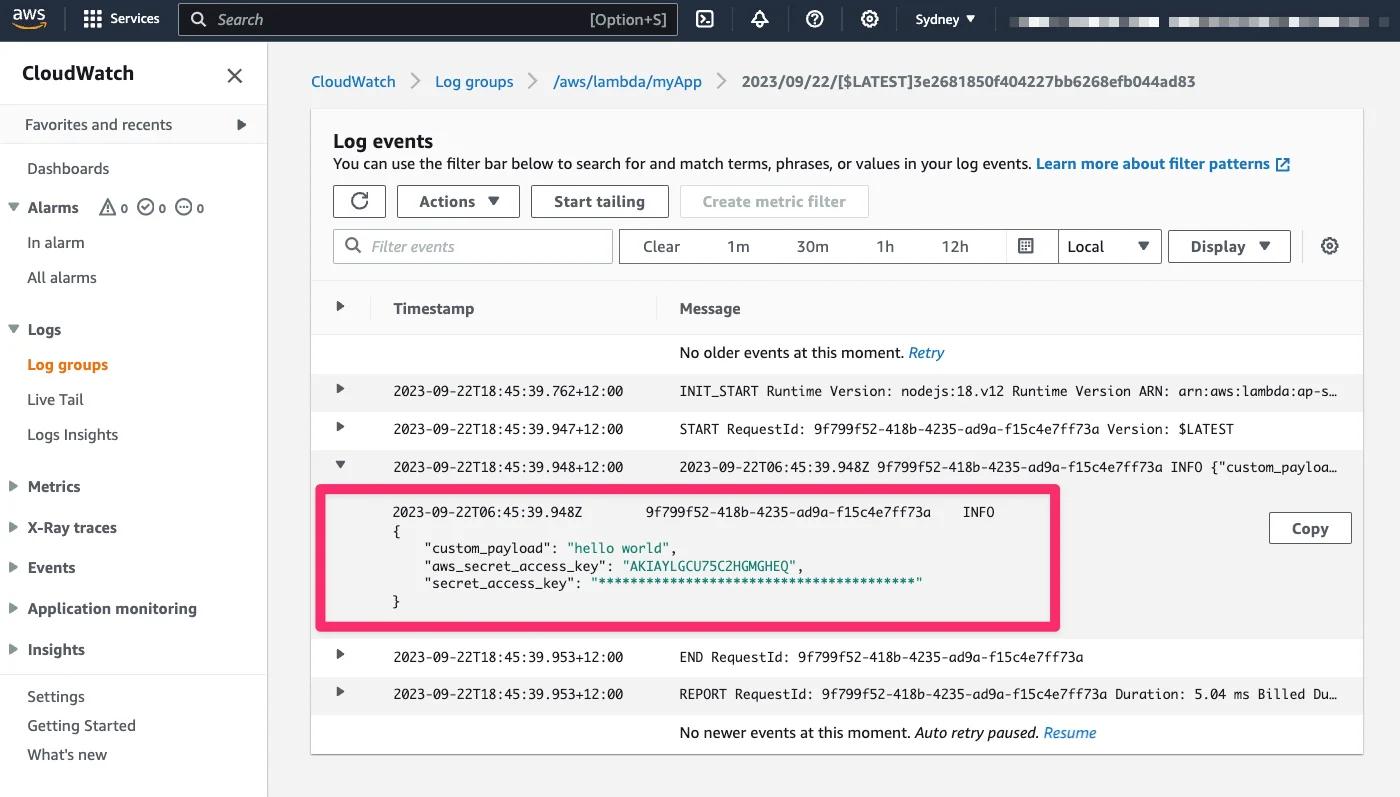Screen dimensions: 1400x797
Task: Open the AWS help panel
Action: click(814, 18)
